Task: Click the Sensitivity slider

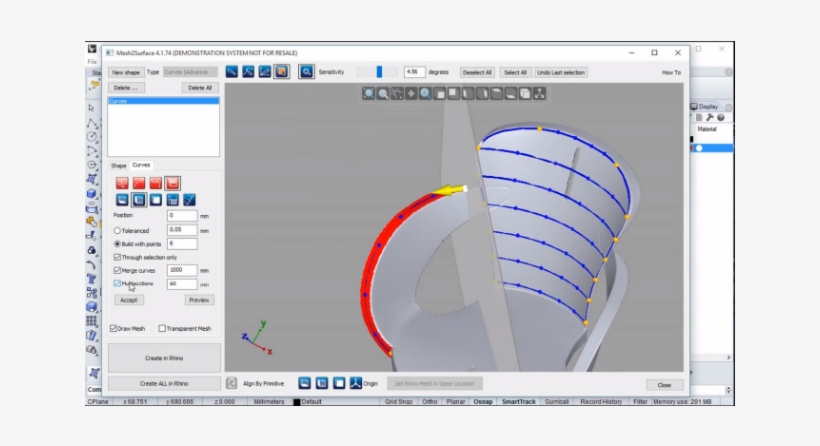Action: pos(378,72)
